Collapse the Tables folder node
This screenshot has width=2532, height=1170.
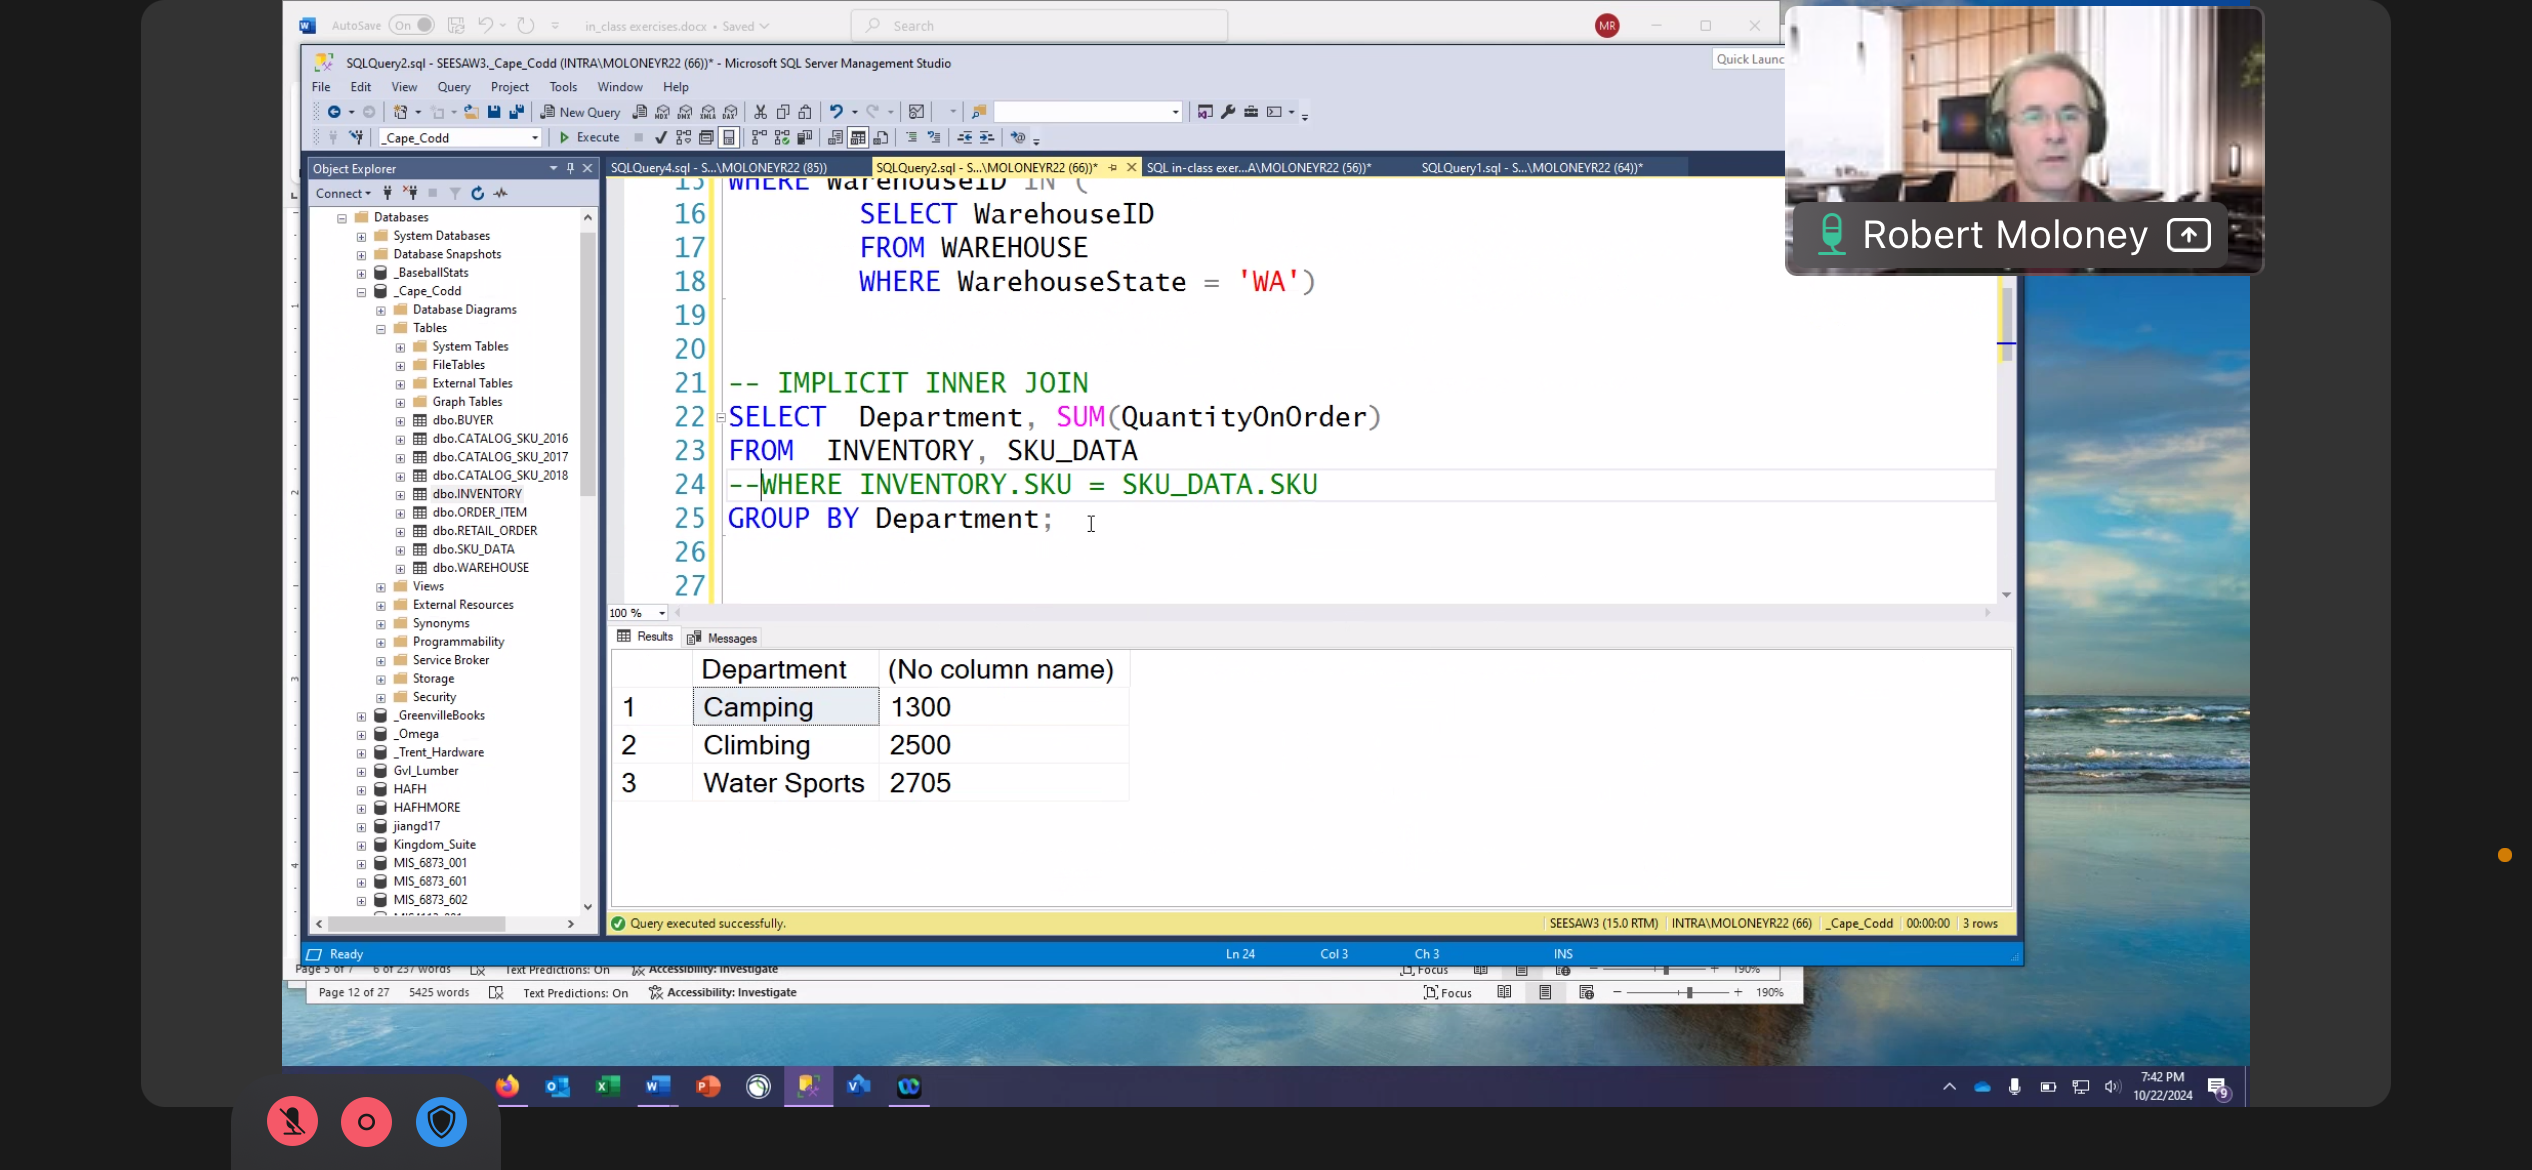[x=381, y=328]
